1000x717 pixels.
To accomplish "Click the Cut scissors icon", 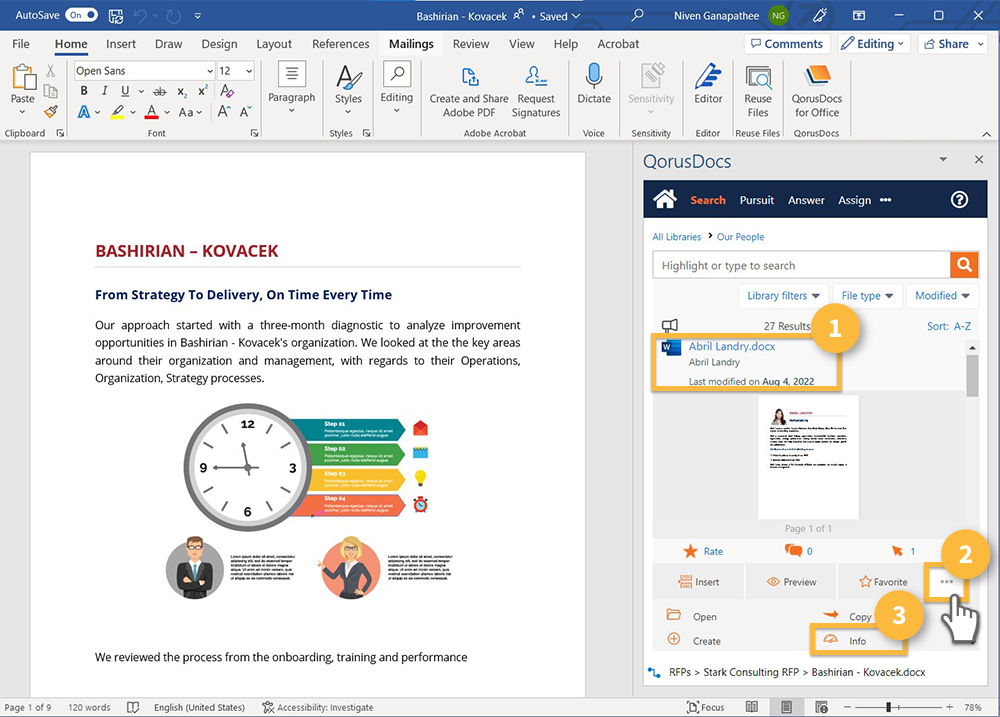I will pyautogui.click(x=51, y=71).
